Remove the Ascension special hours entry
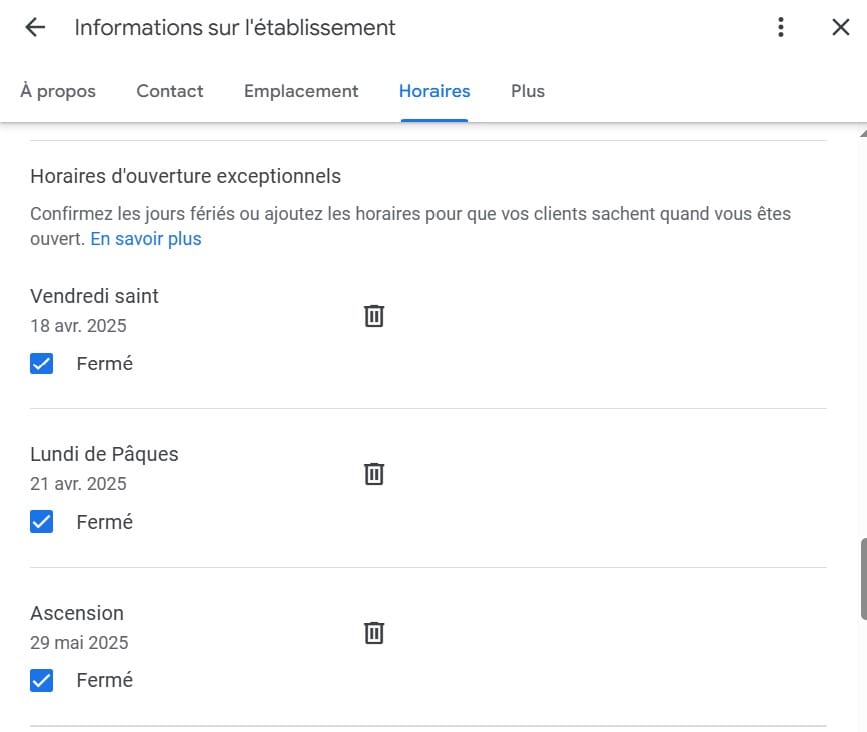This screenshot has height=732, width=867. (x=374, y=632)
